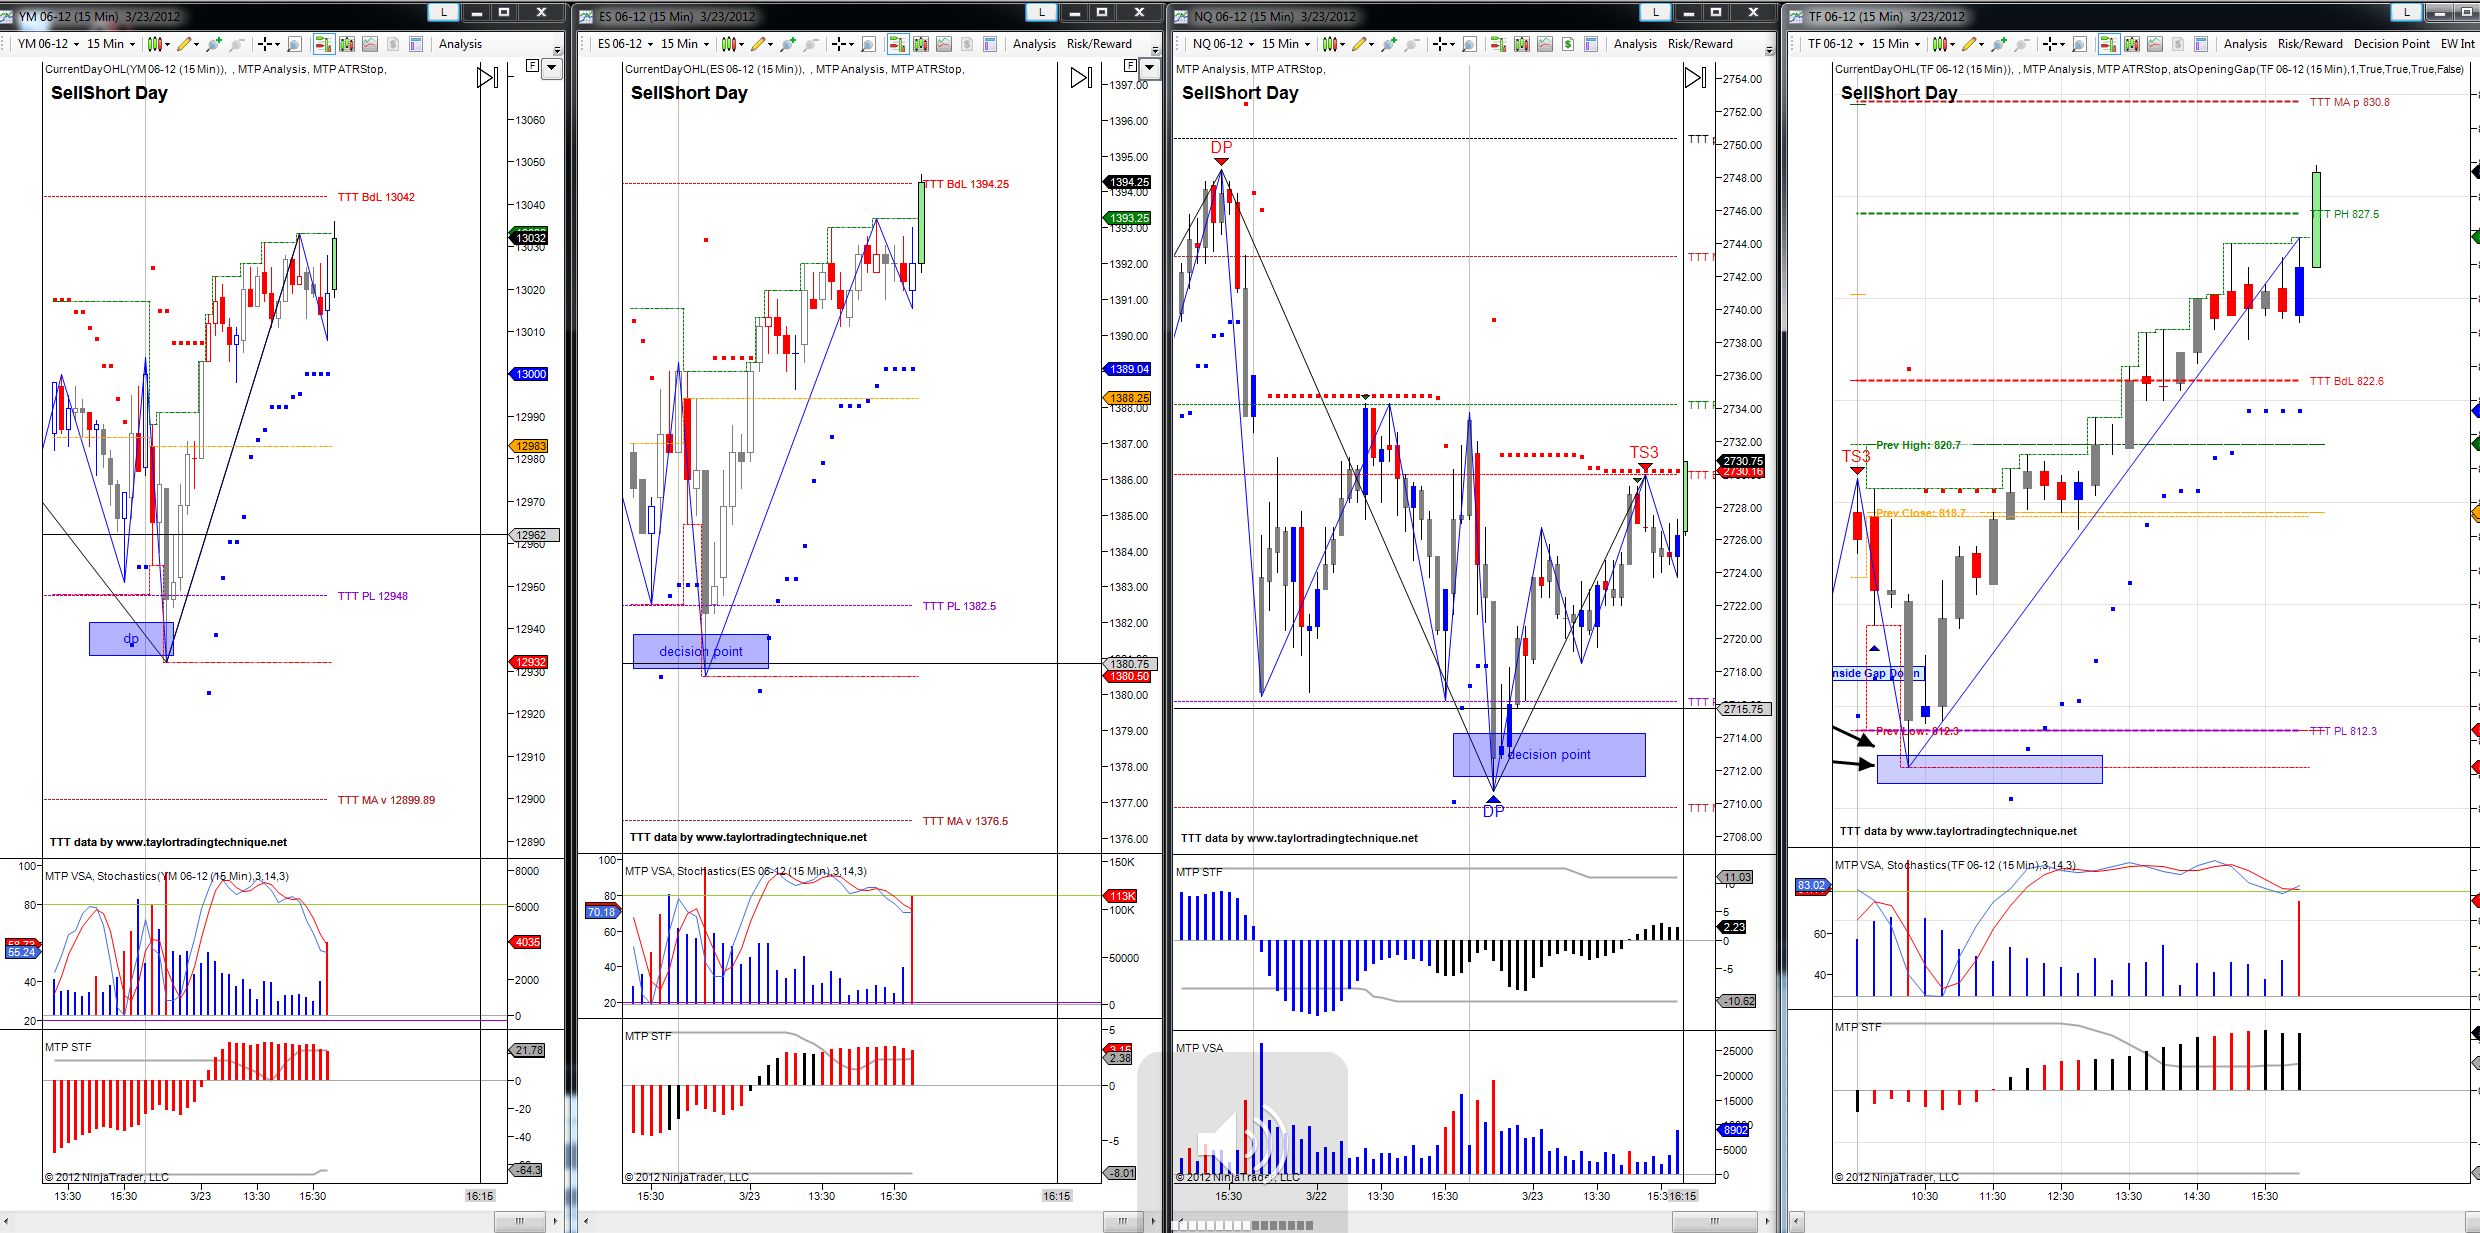This screenshot has height=1233, width=2480.
Task: Open the Data Box icon in NQ chart
Action: tap(1469, 44)
